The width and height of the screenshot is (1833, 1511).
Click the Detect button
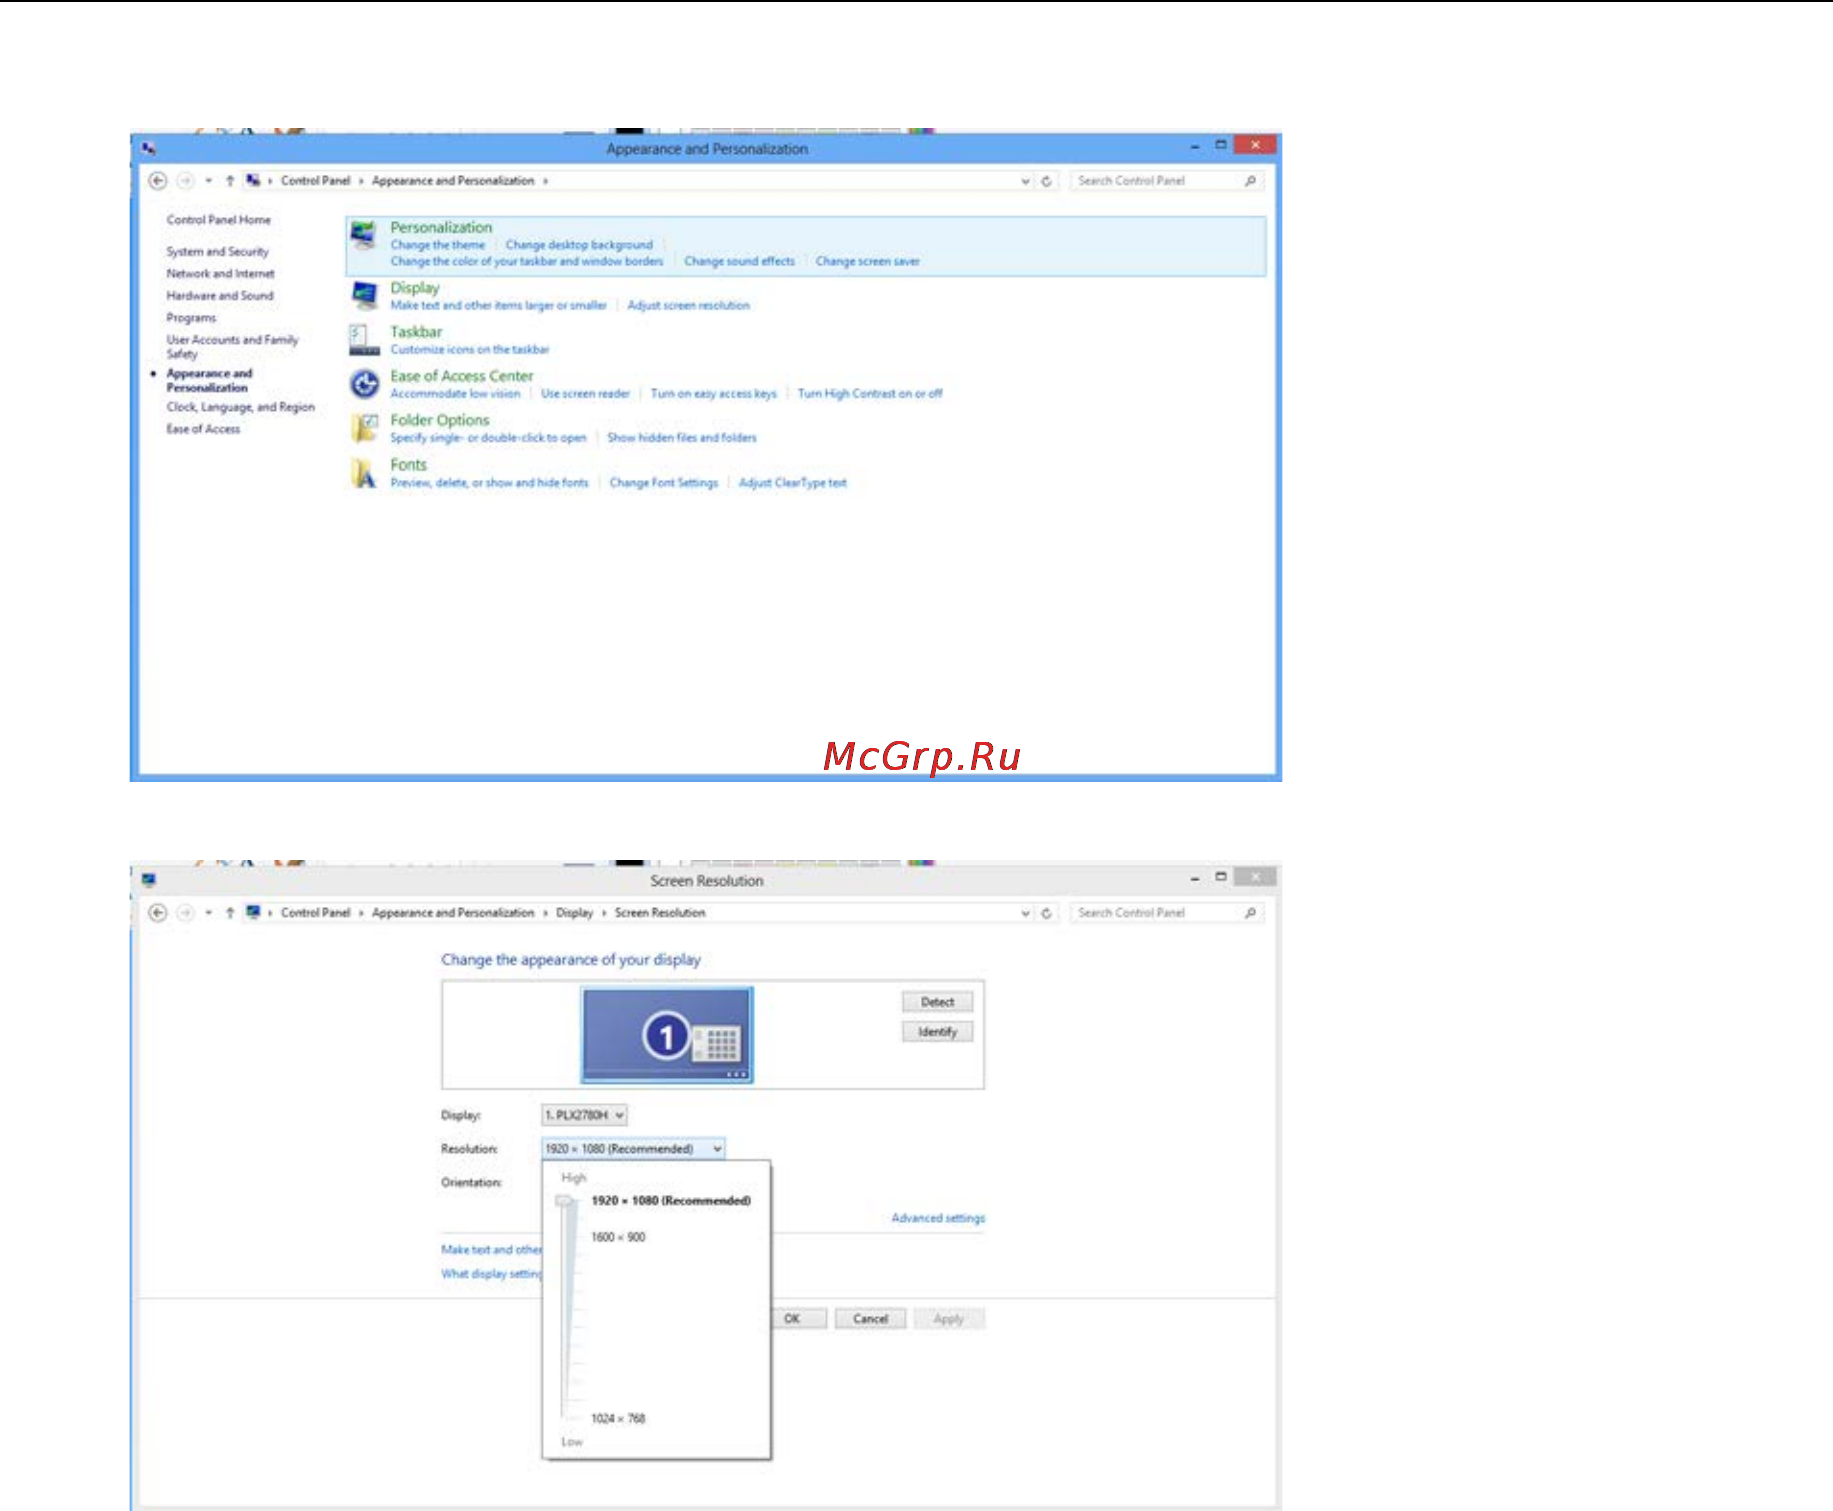click(937, 1002)
